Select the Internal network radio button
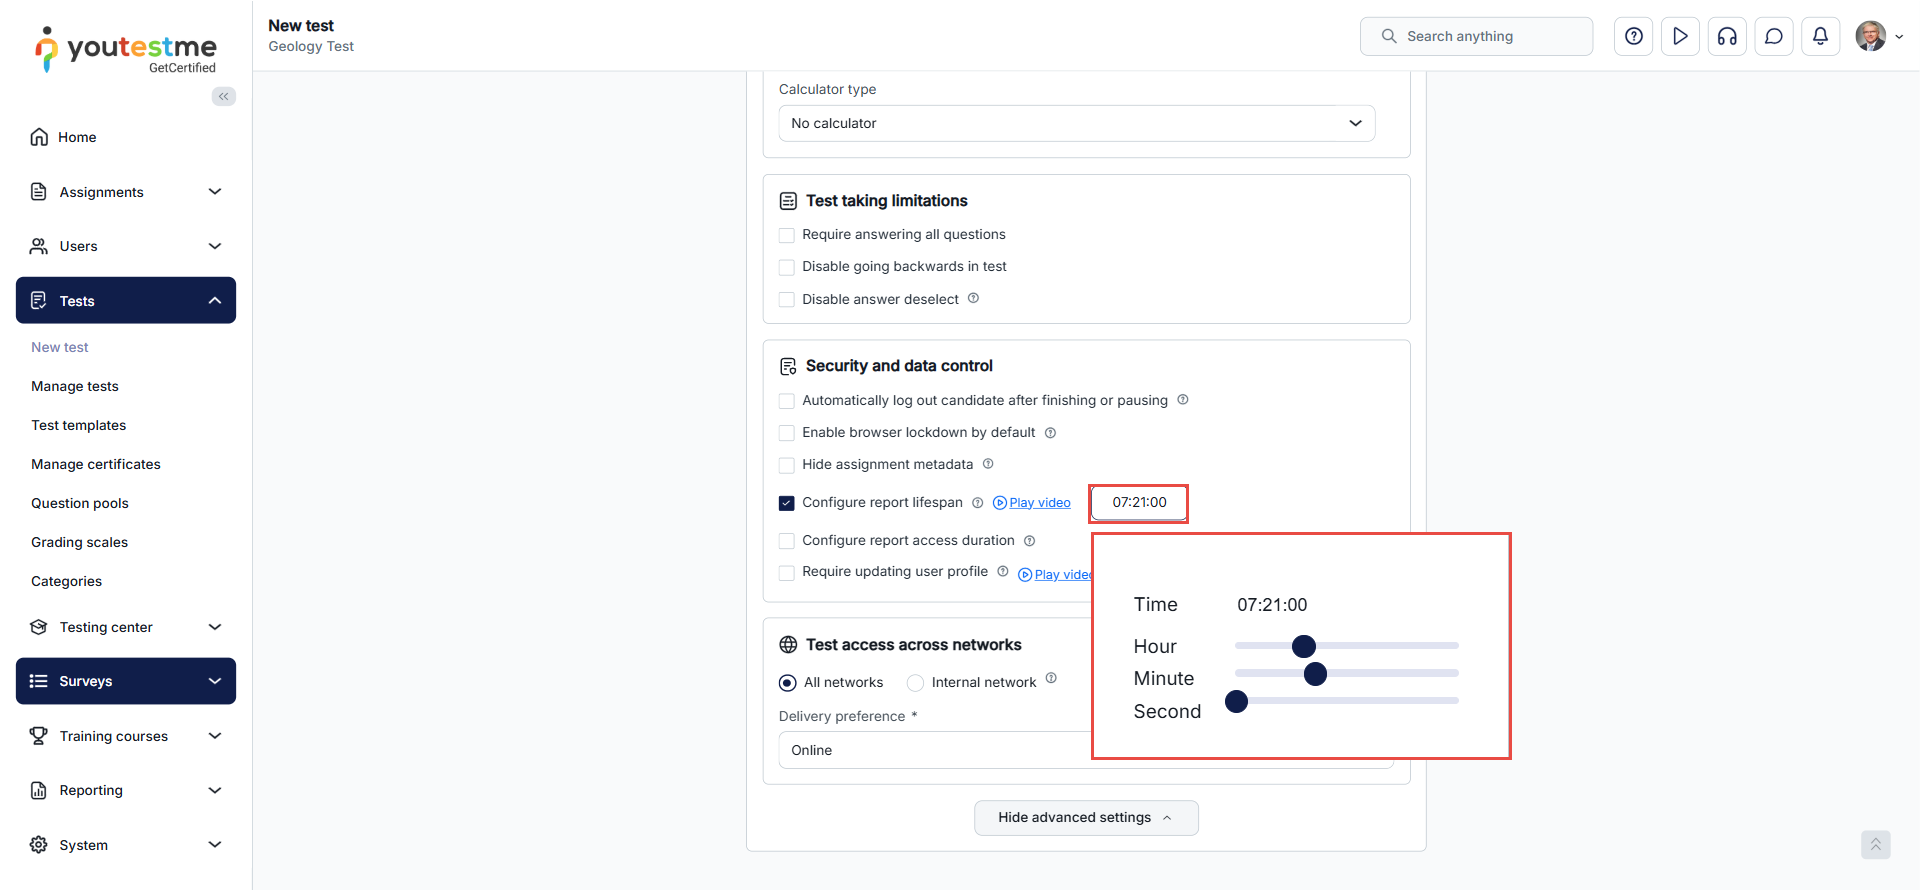1920x890 pixels. click(915, 683)
